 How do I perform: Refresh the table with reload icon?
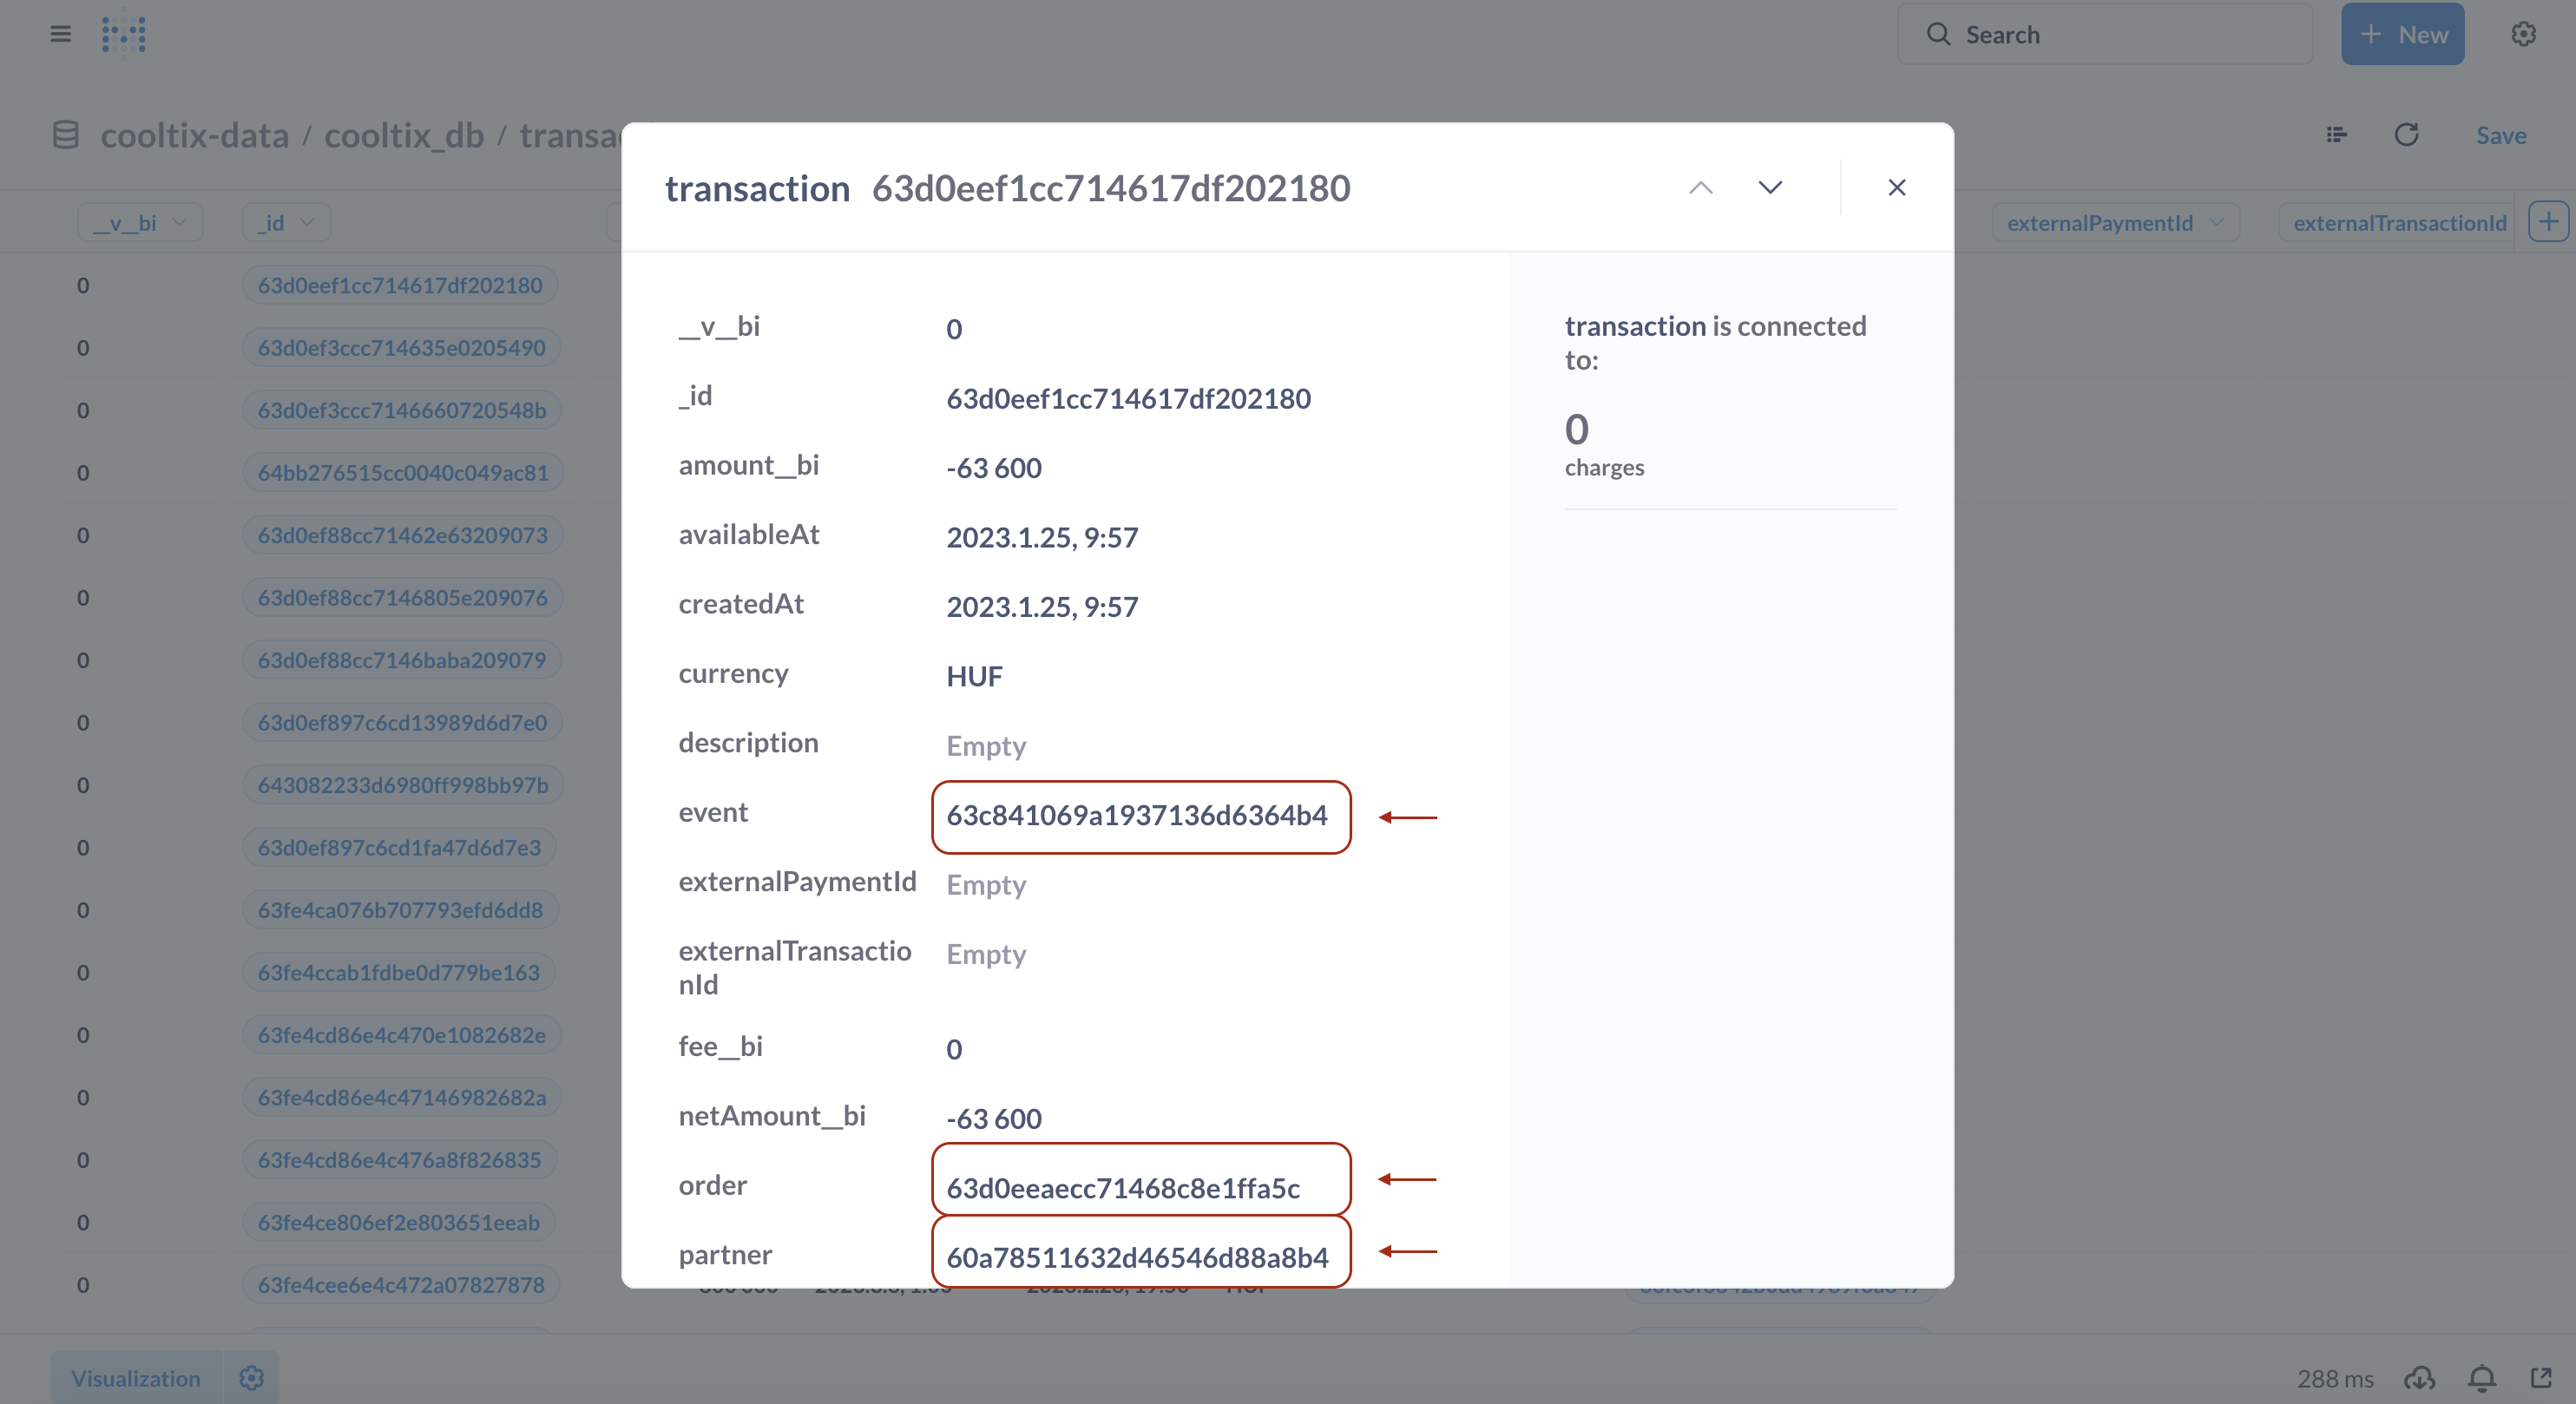point(2406,135)
